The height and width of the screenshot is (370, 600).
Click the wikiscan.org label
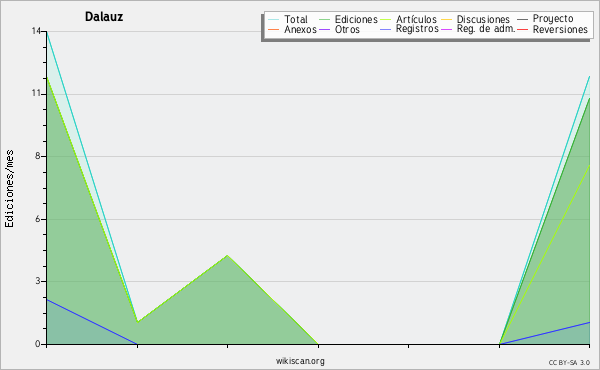point(300,361)
